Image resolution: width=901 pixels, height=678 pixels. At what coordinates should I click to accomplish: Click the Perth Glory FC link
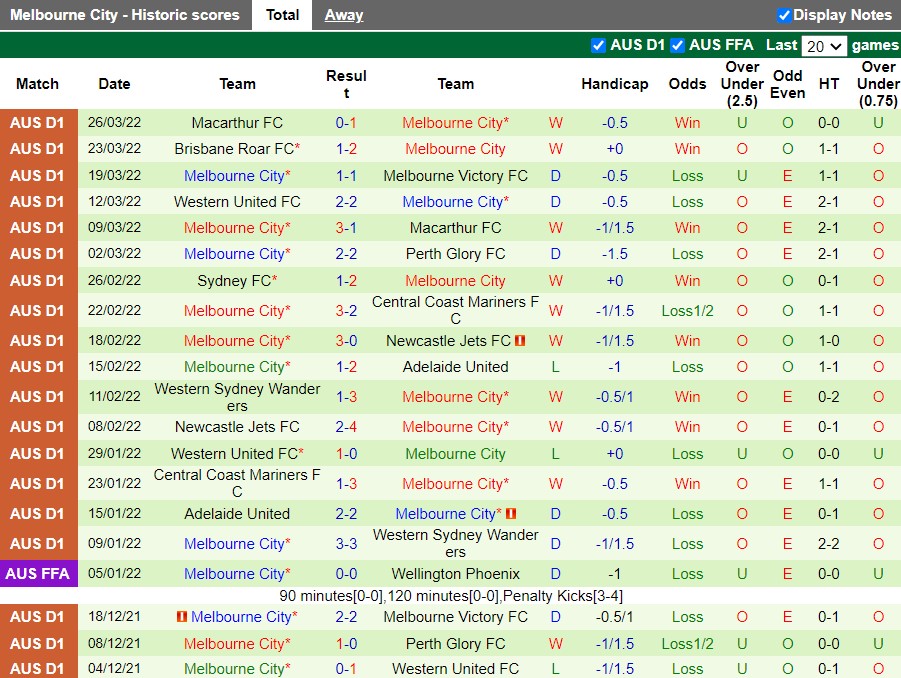coord(456,253)
